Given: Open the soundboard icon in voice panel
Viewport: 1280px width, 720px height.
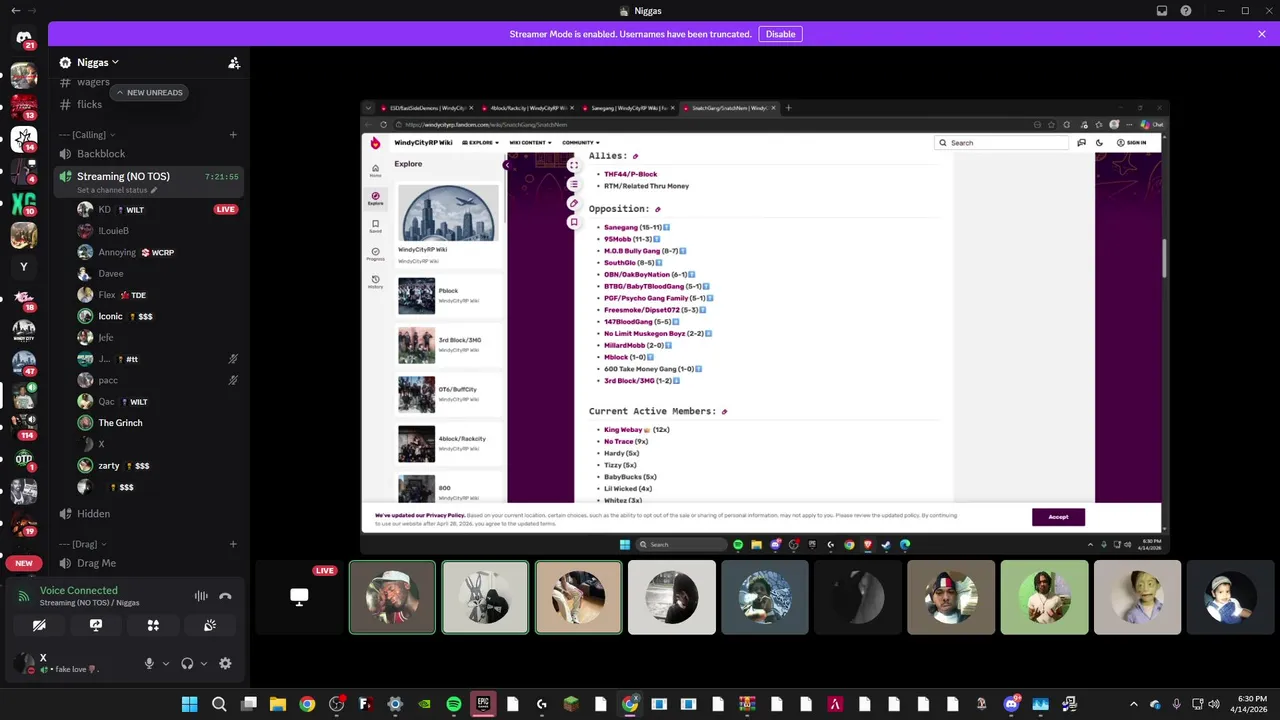Looking at the screenshot, I should tap(210, 625).
